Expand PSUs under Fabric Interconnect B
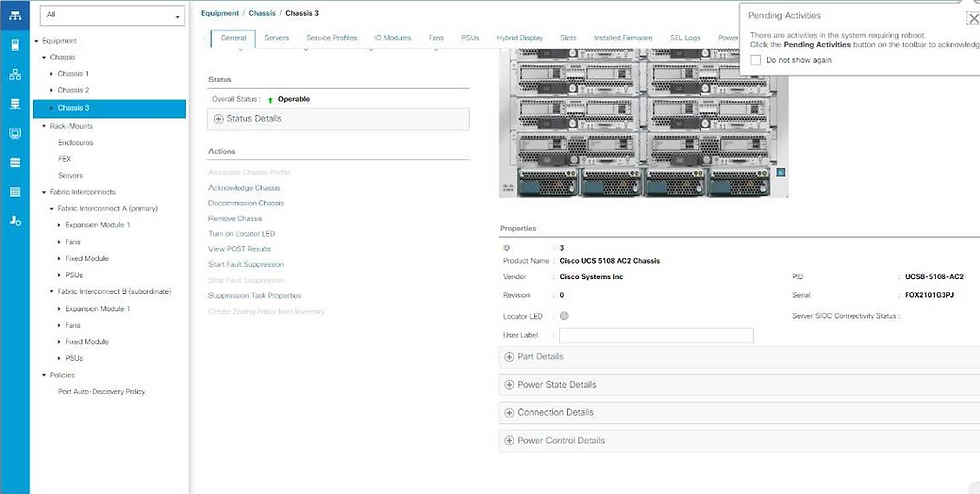The height and width of the screenshot is (494, 980). (x=60, y=358)
